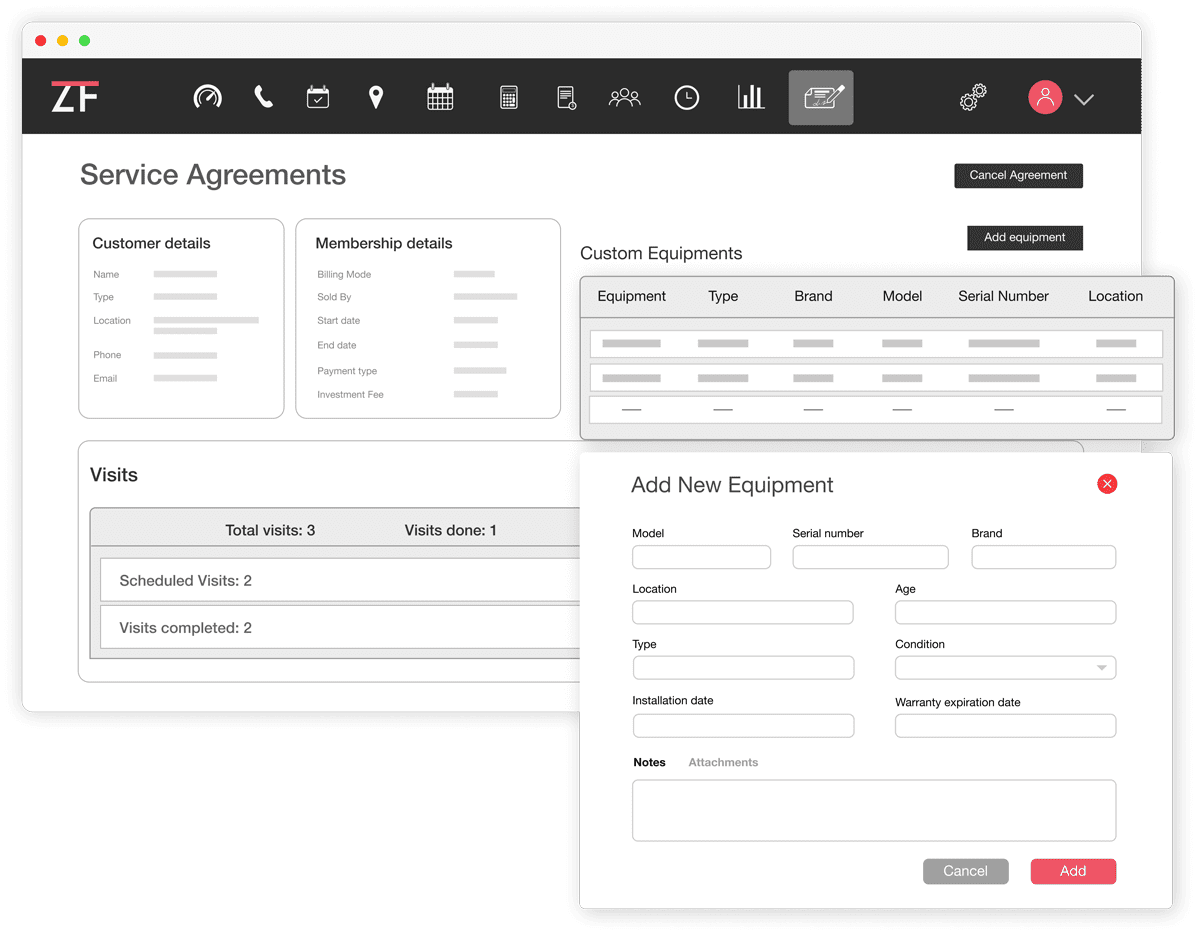Viewport: 1200px width, 934px height.
Task: Click the Serial number input field
Action: [x=870, y=557]
